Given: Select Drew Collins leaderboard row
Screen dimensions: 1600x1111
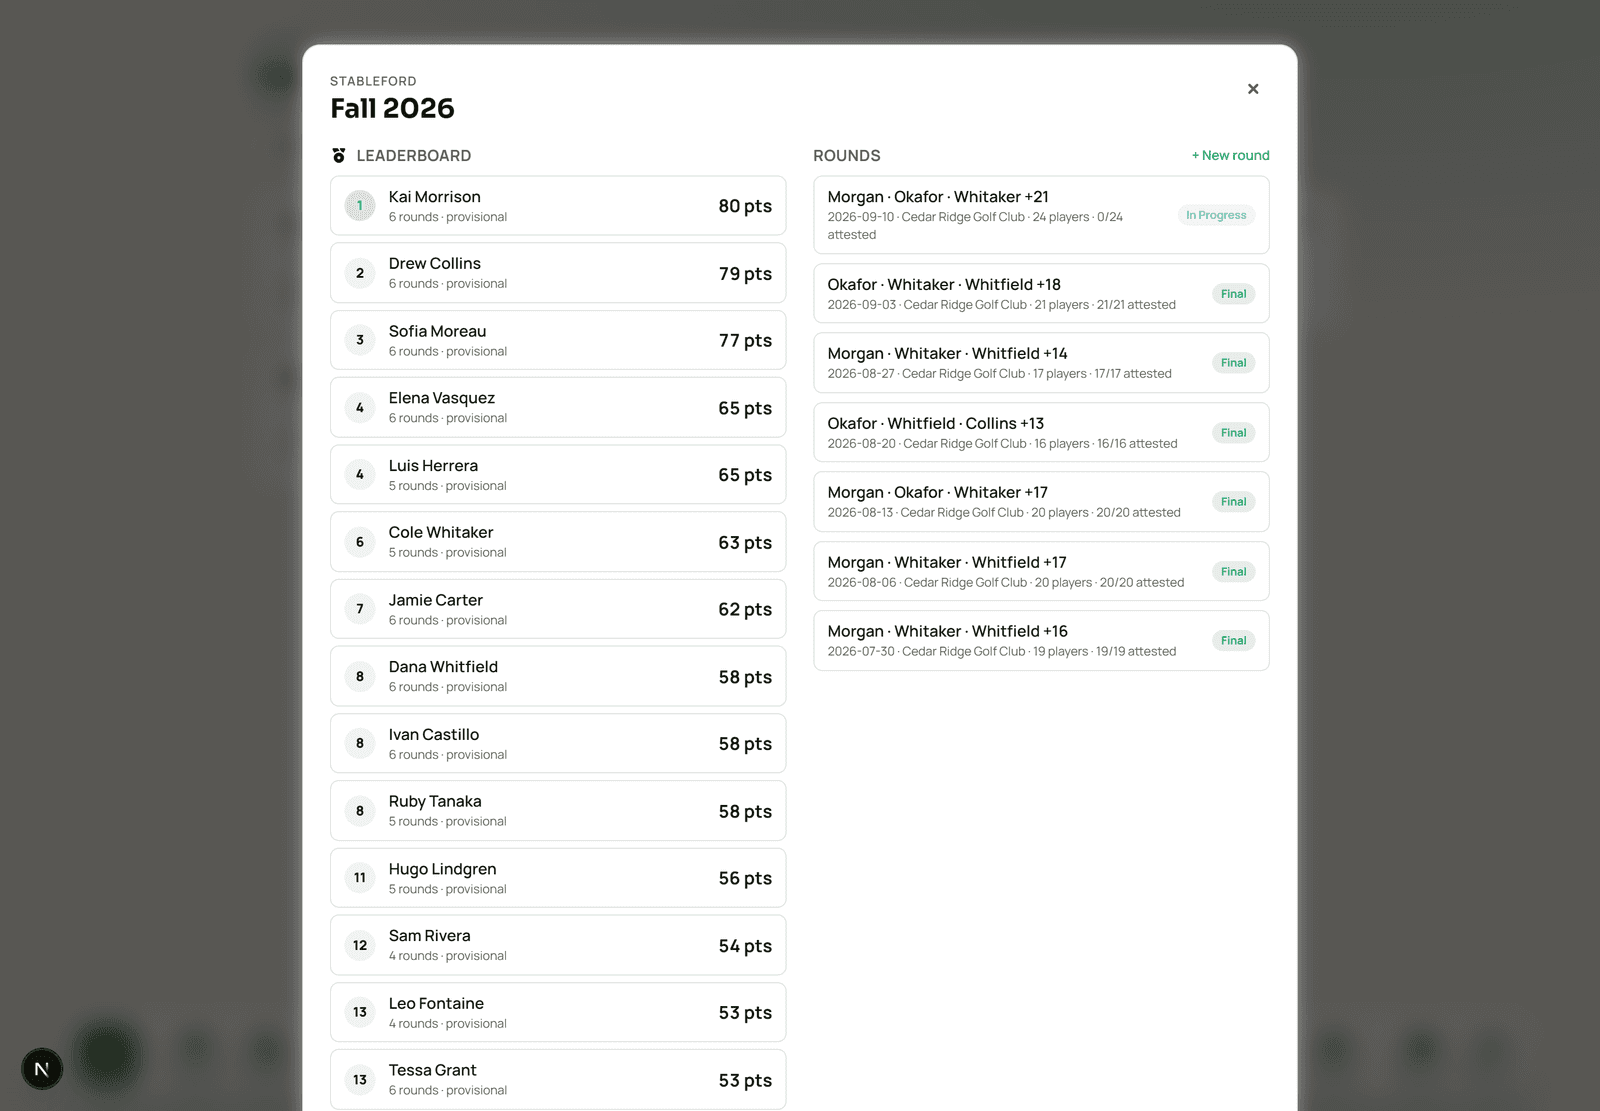Looking at the screenshot, I should 558,273.
